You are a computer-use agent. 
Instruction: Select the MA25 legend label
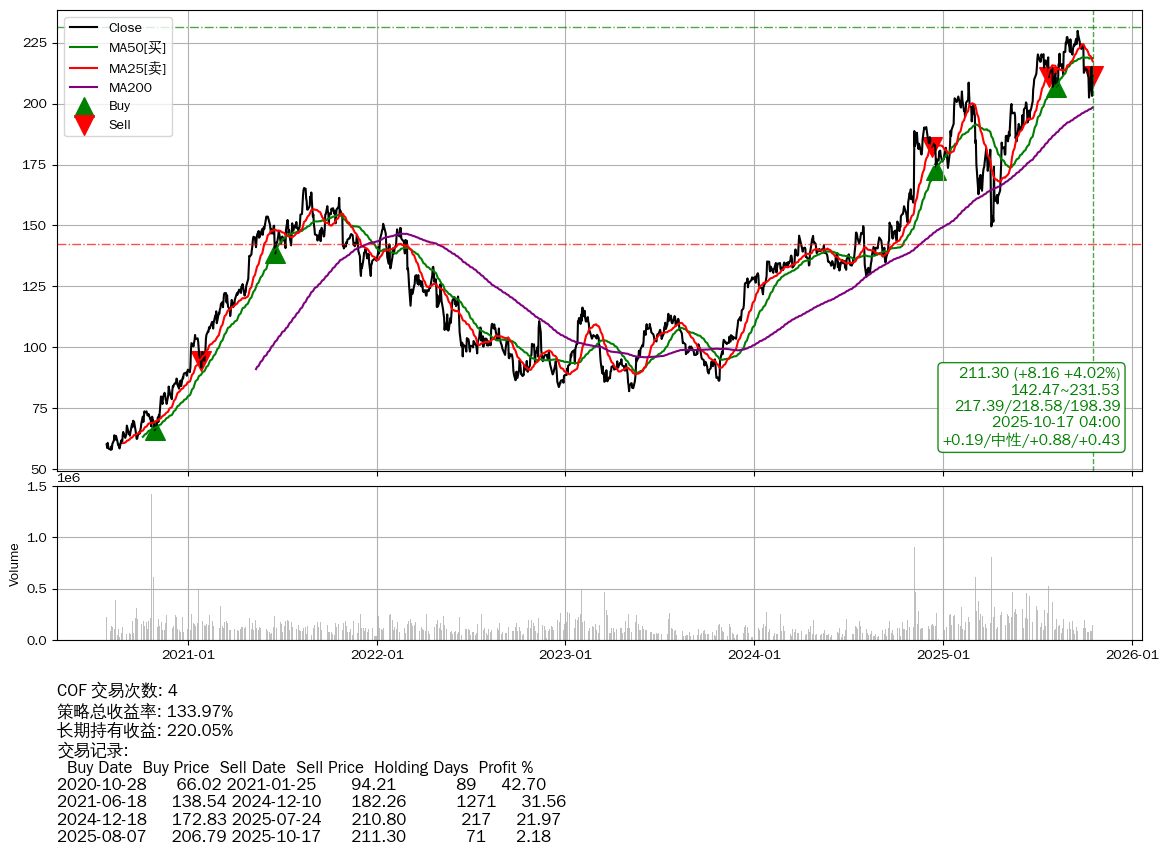[x=137, y=68]
